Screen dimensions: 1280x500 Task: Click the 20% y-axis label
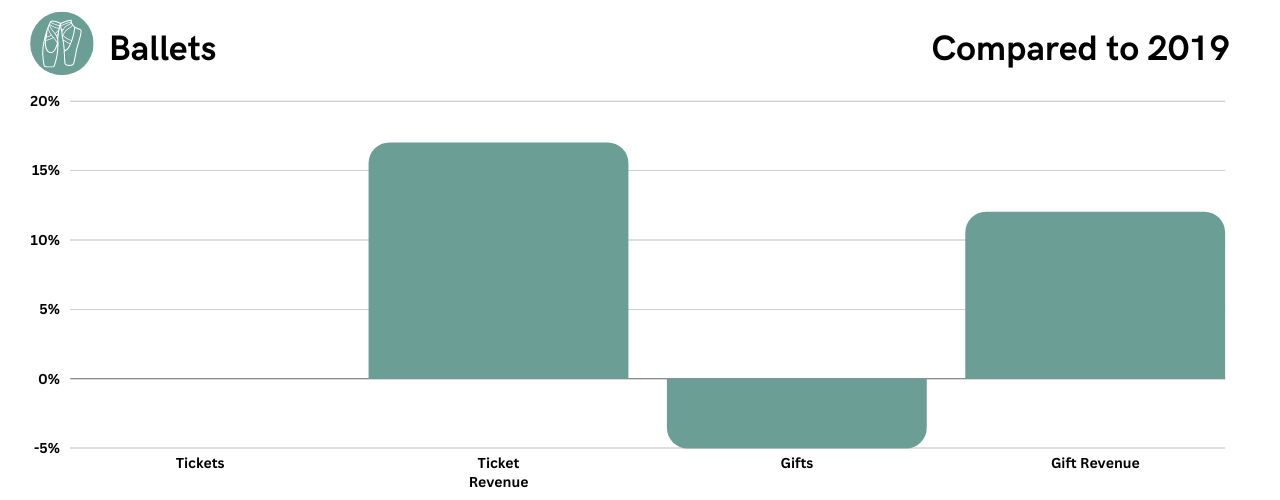[x=46, y=101]
